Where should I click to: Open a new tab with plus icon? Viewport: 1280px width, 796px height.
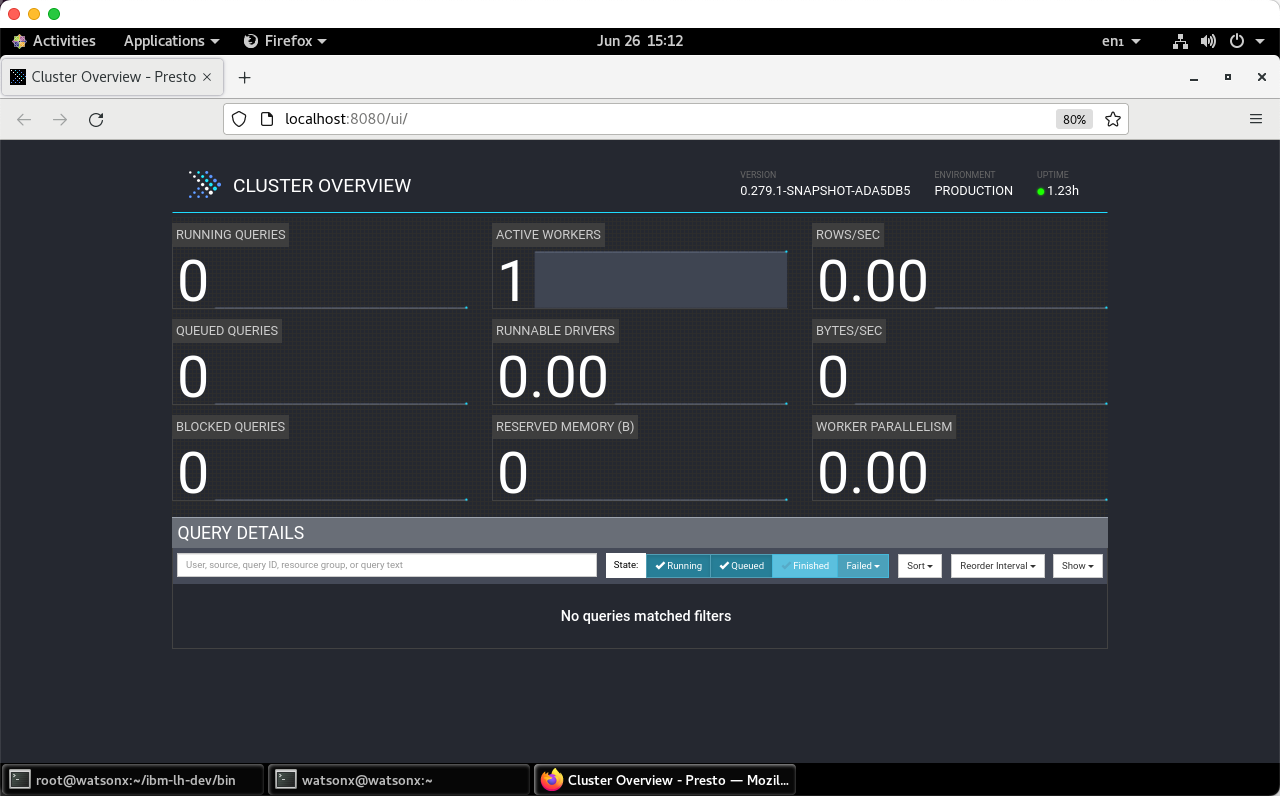pyautogui.click(x=244, y=77)
